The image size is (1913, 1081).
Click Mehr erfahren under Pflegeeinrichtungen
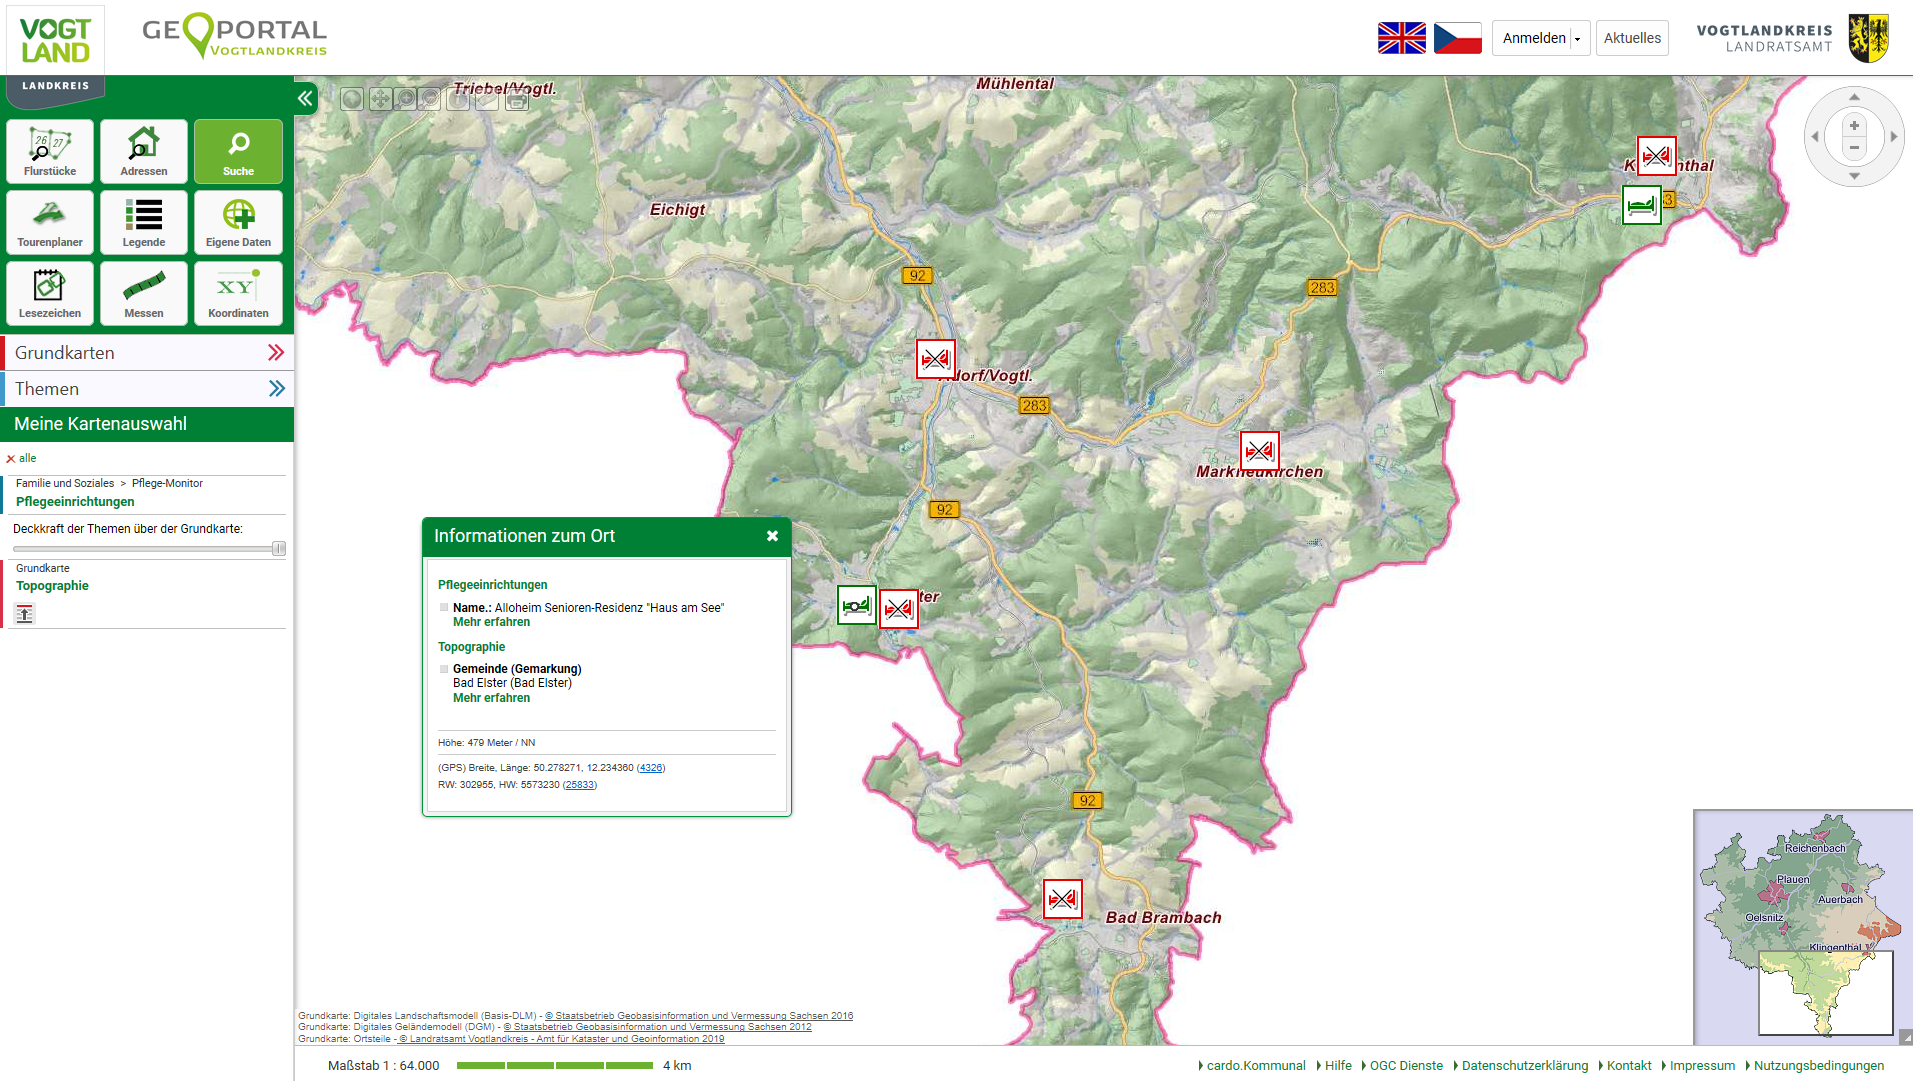tap(491, 622)
